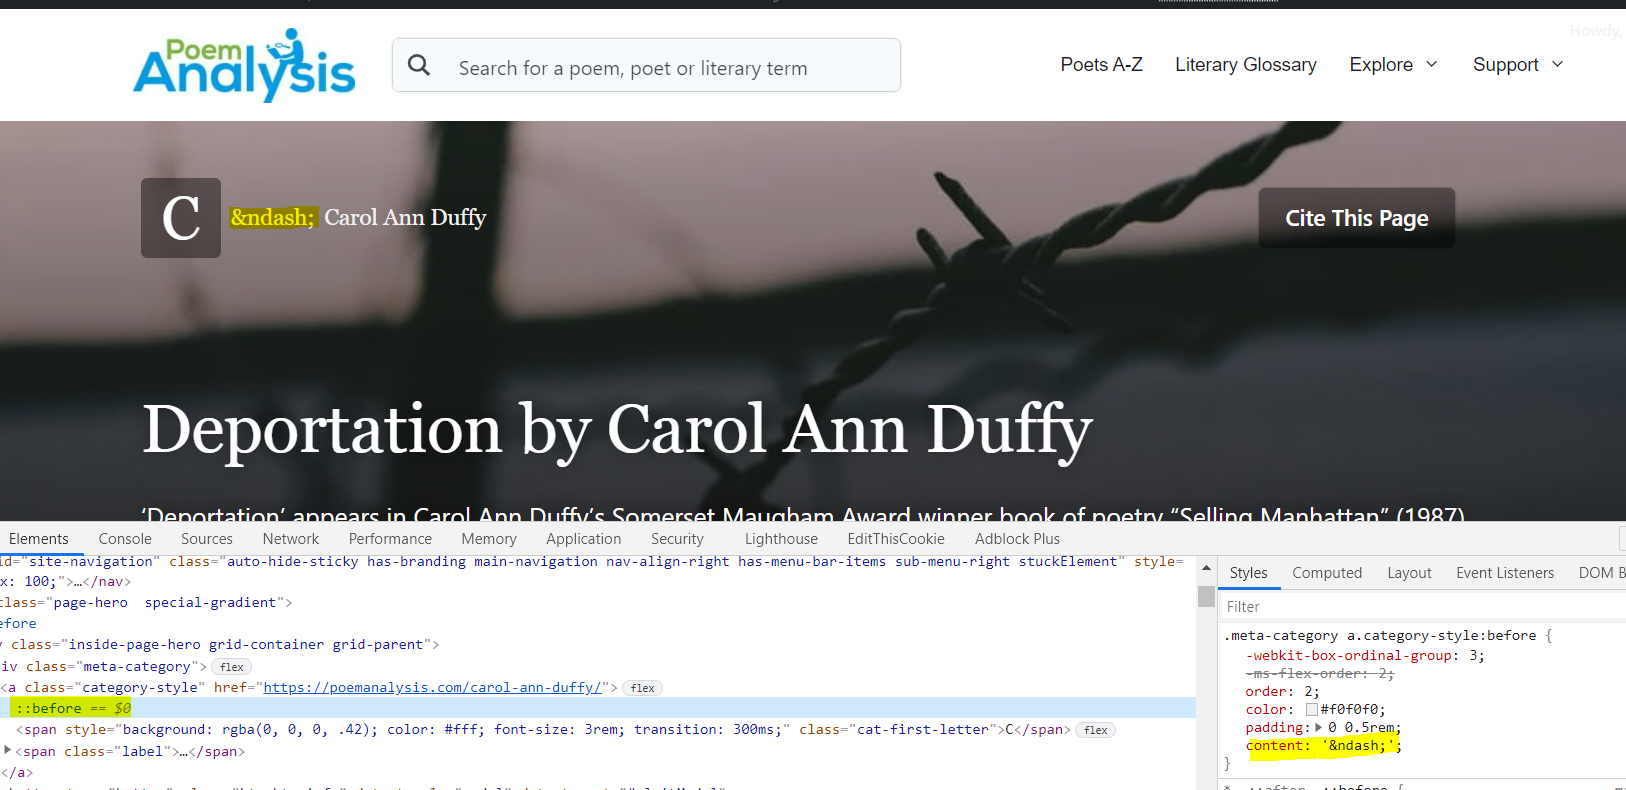
Task: Open the #f0f0f0 color swatch picker
Action: point(1312,710)
